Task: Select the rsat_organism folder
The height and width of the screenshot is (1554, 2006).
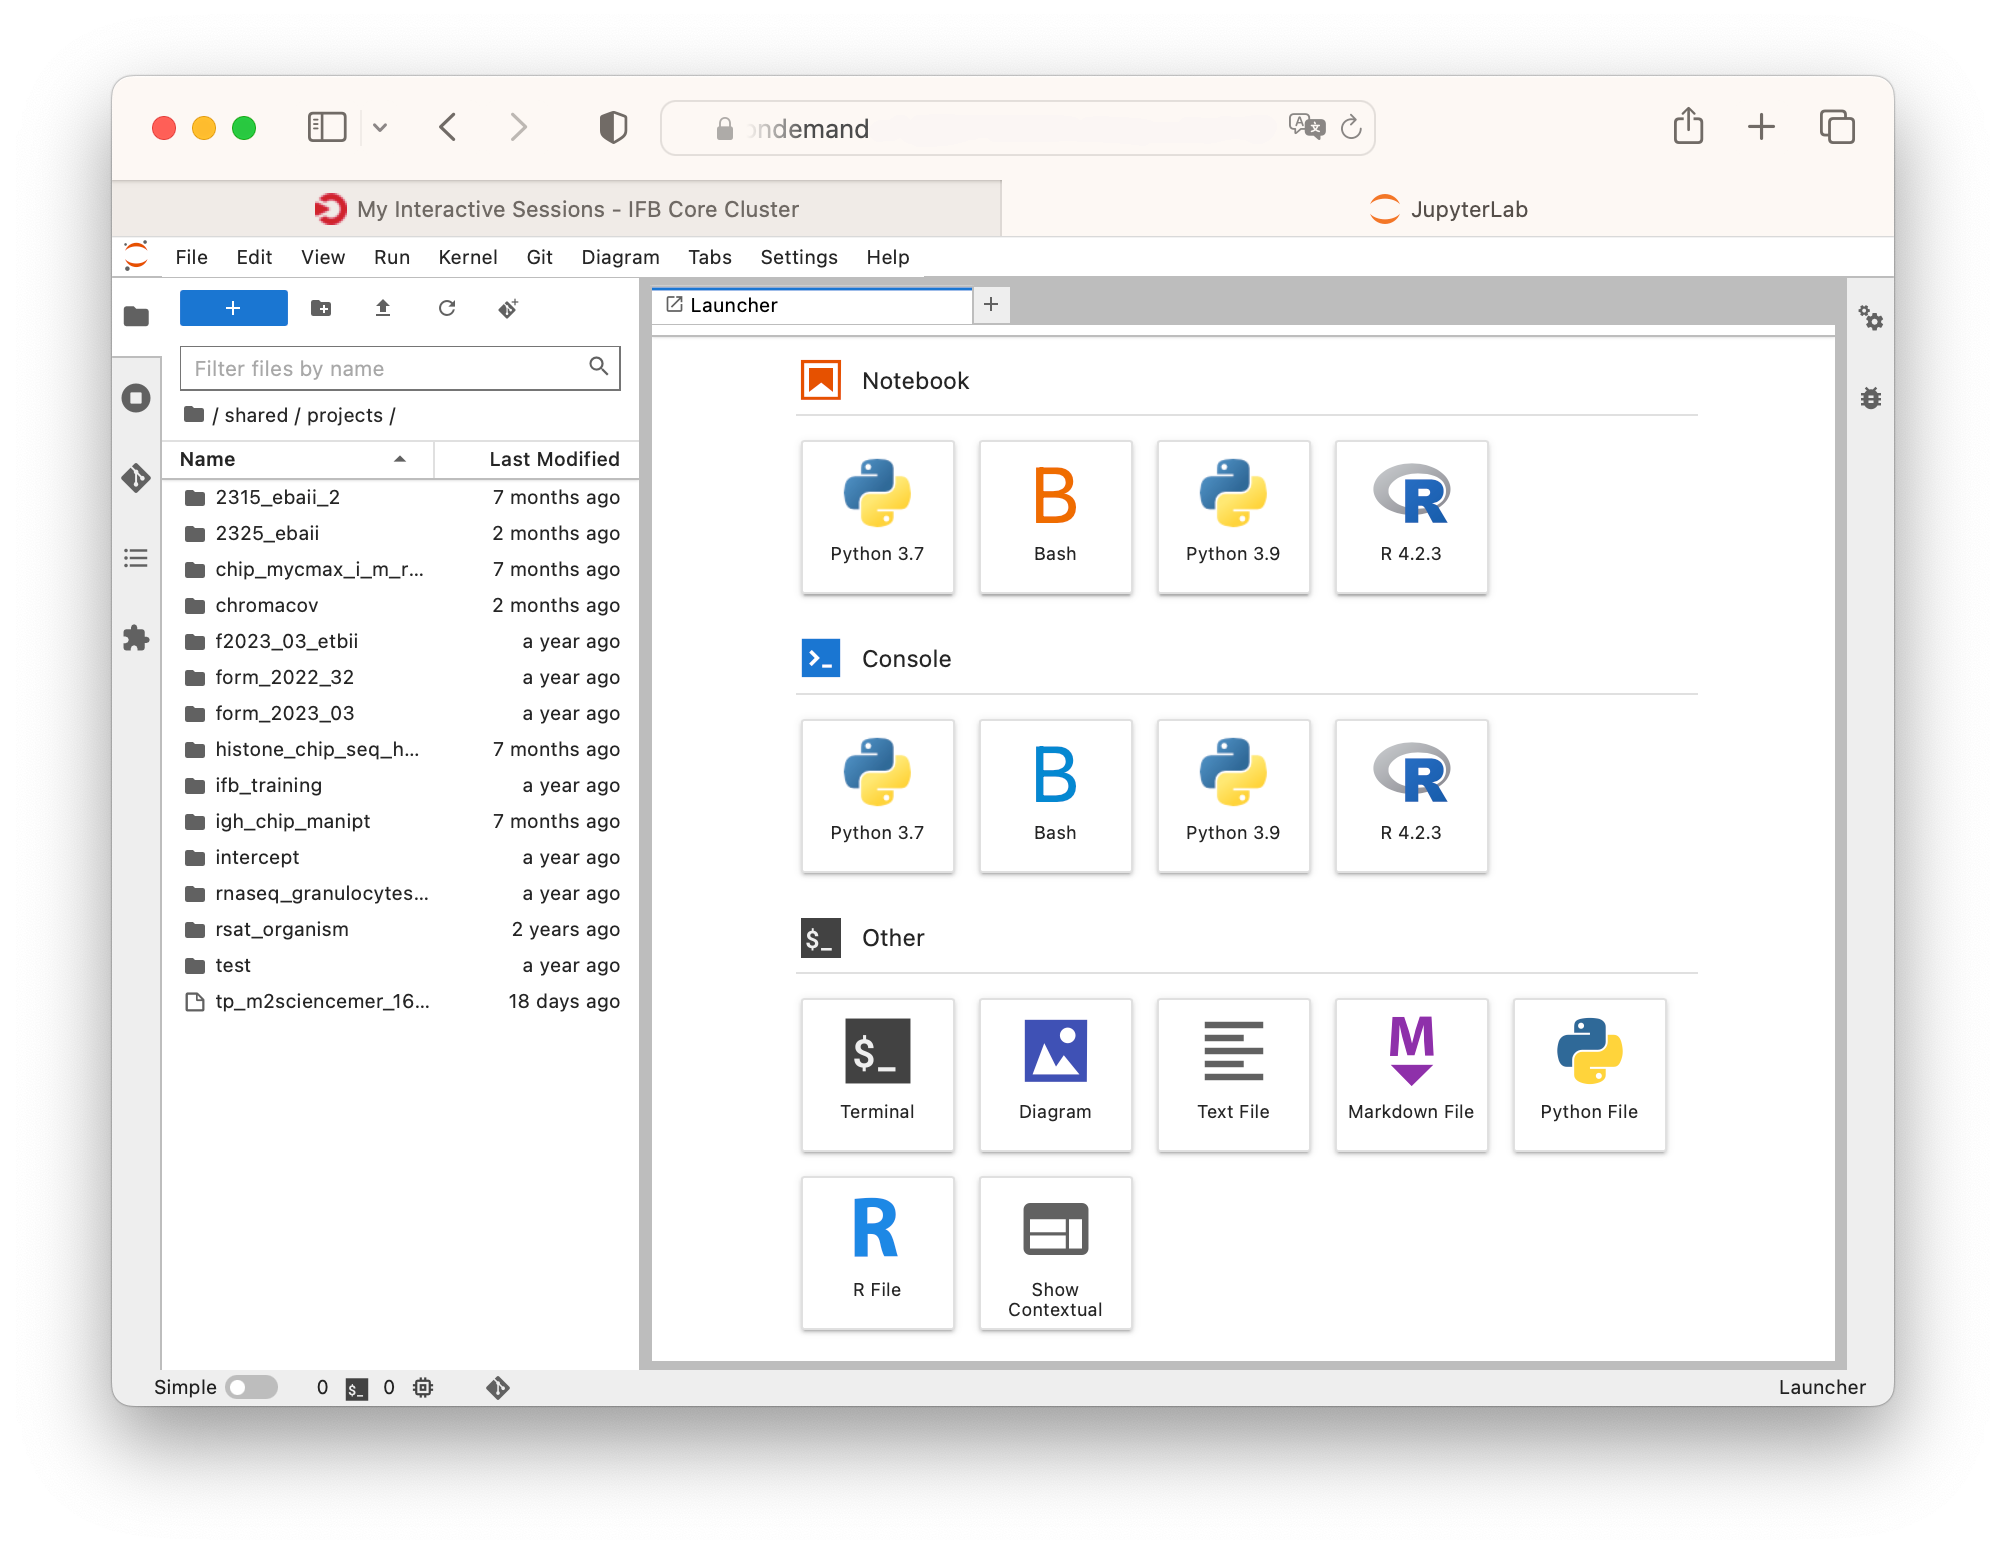Action: 400,929
